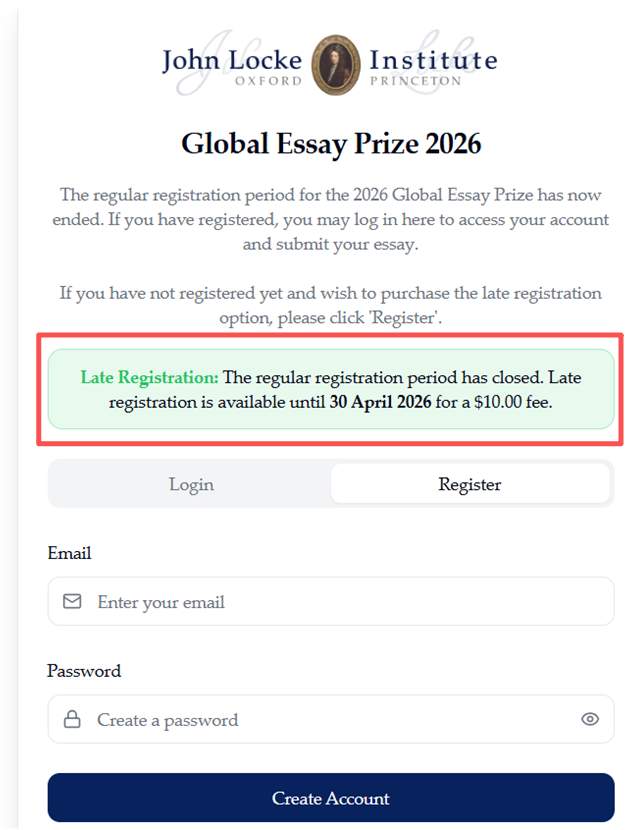Click the 'Global Essay Prize 2026' heading
The height and width of the screenshot is (830, 640).
[x=331, y=144]
